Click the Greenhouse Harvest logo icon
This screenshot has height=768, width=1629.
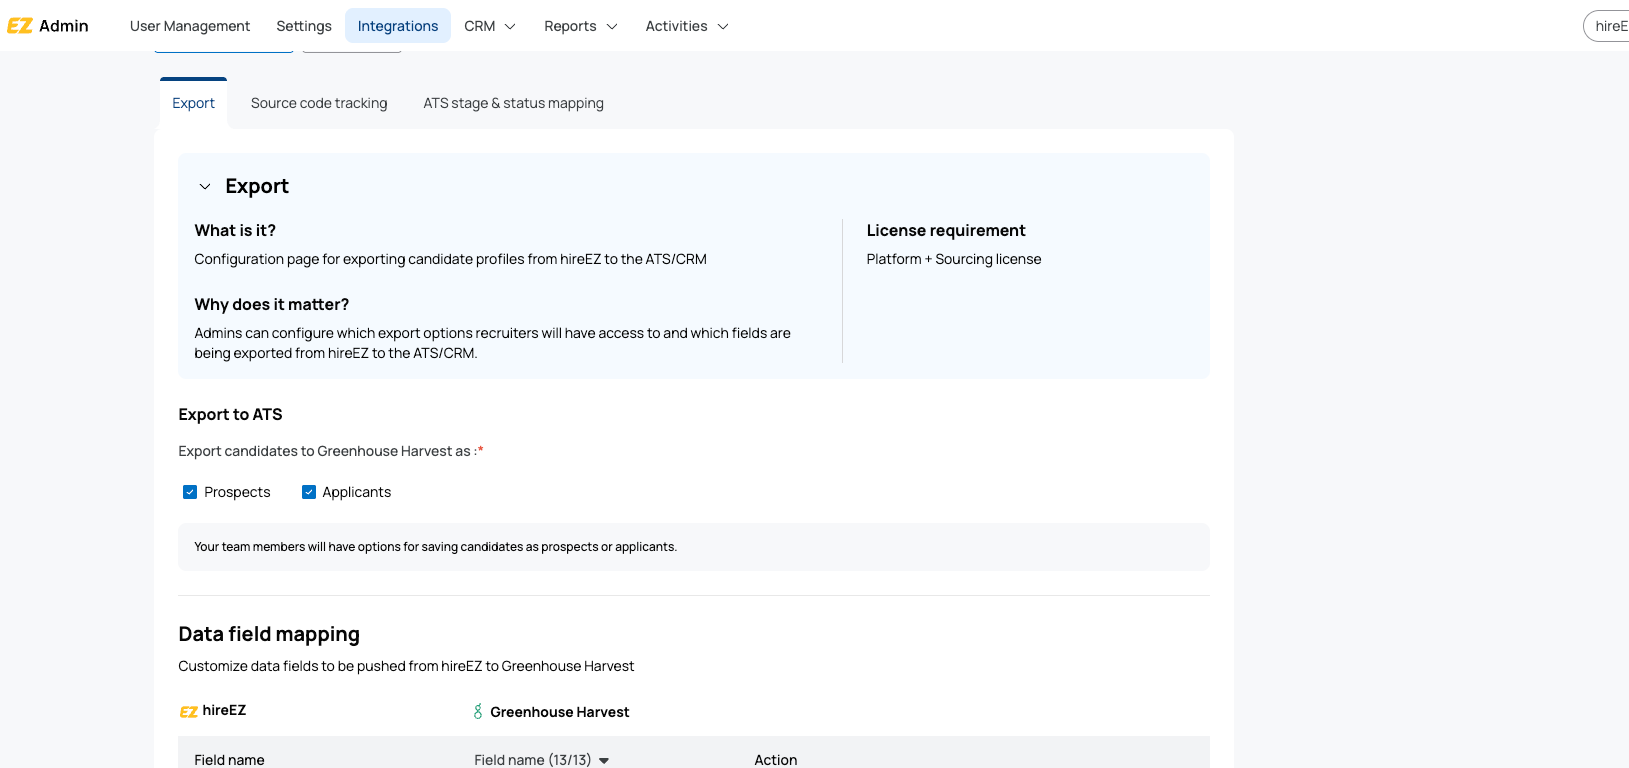point(478,712)
